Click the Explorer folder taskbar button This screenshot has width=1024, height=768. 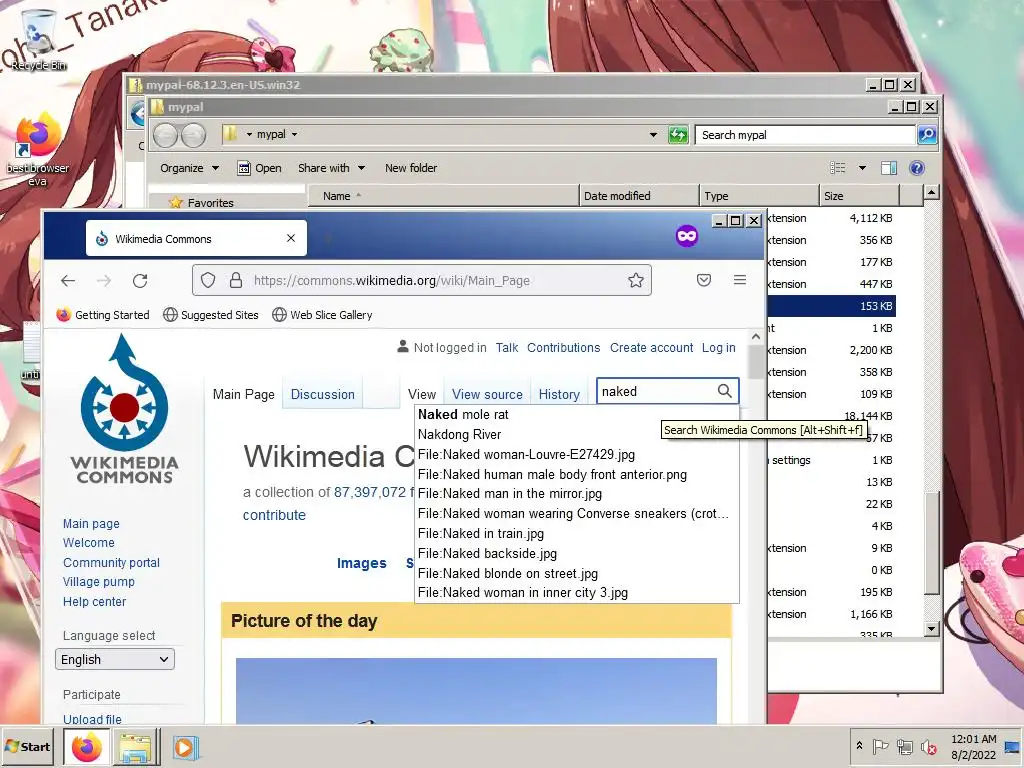click(136, 746)
